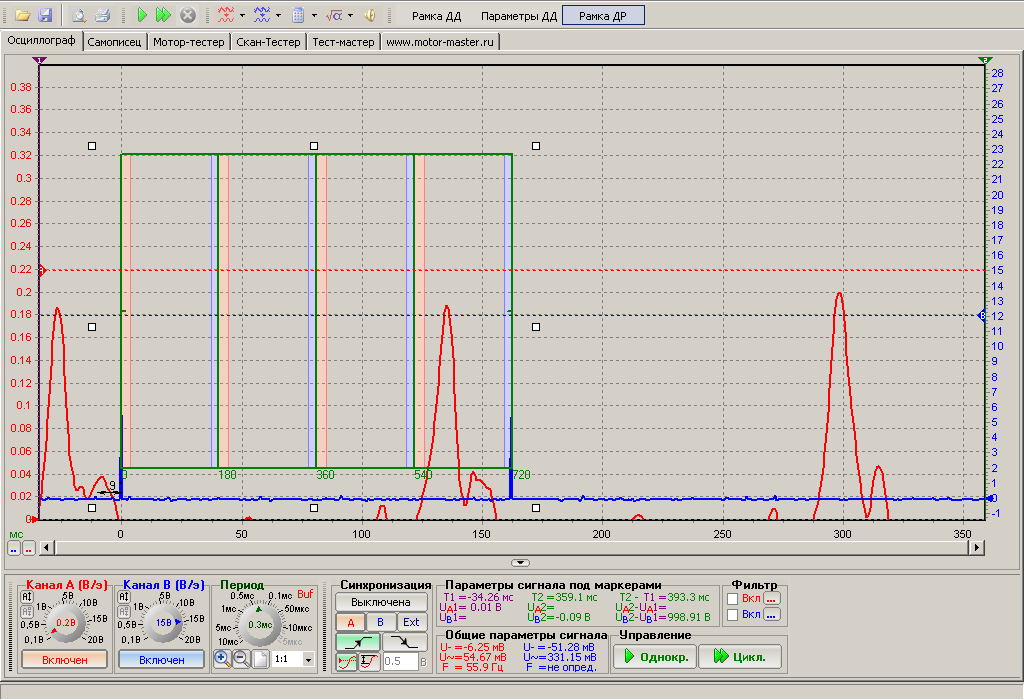Image resolution: width=1024 pixels, height=700 pixels.
Task: Click the red dotted button under the time axis
Action: (29, 549)
